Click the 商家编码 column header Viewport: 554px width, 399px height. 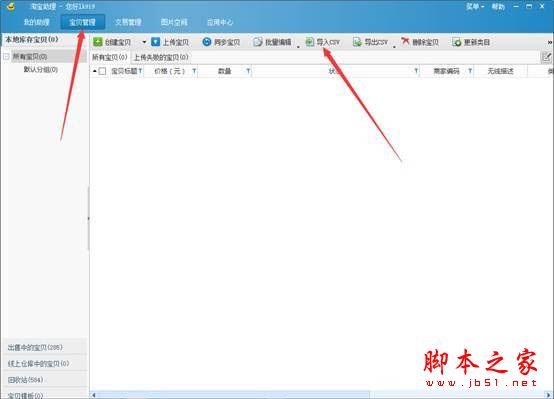click(x=447, y=71)
